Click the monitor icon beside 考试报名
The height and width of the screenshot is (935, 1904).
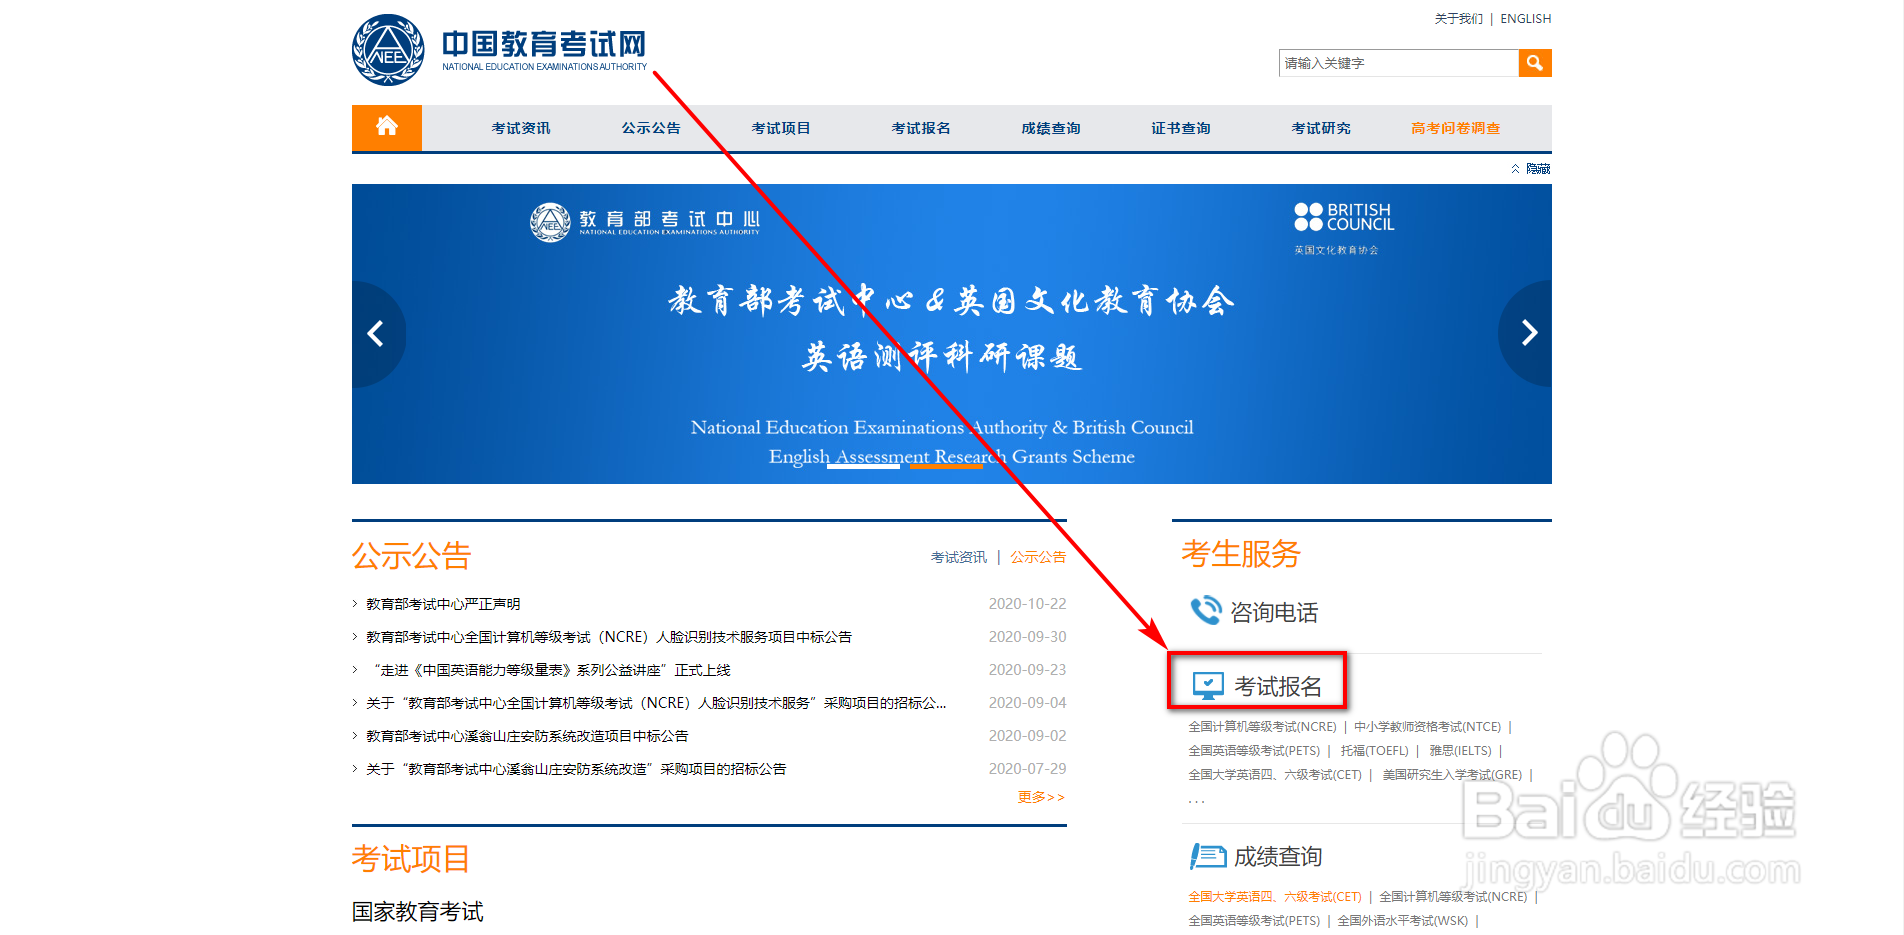tap(1208, 684)
